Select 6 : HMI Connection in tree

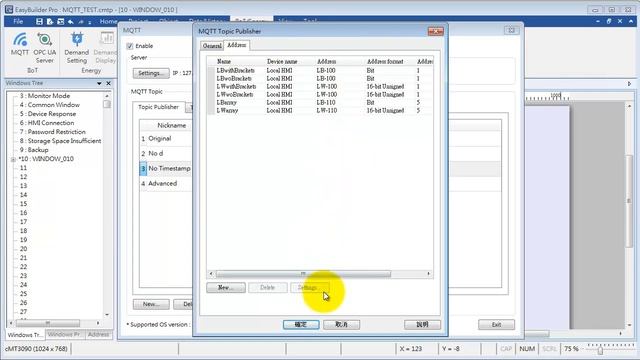click(x=47, y=123)
